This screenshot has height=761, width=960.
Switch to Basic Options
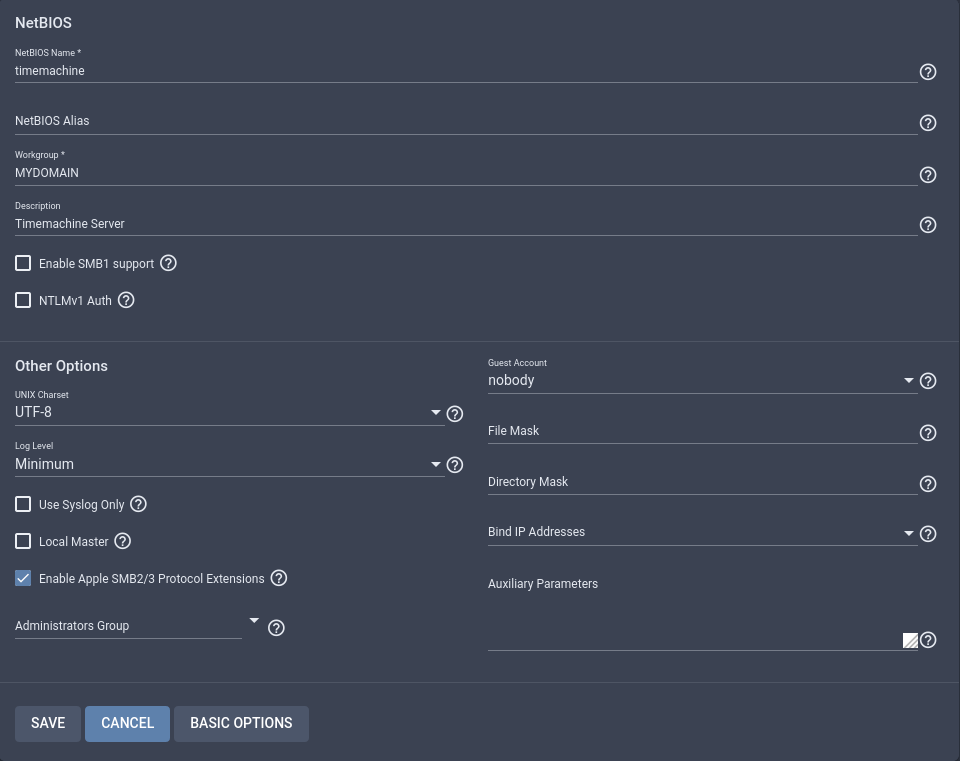click(x=241, y=723)
